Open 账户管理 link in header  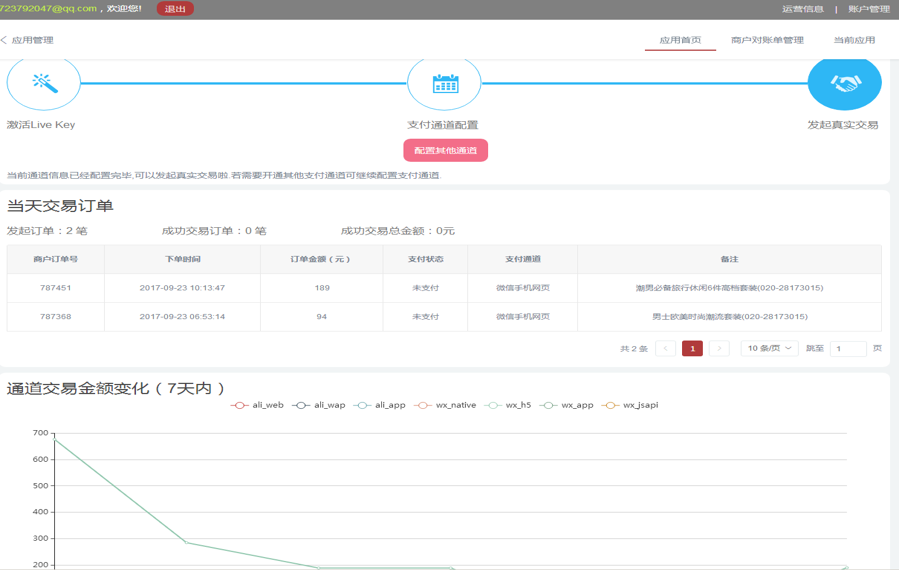pyautogui.click(x=868, y=9)
